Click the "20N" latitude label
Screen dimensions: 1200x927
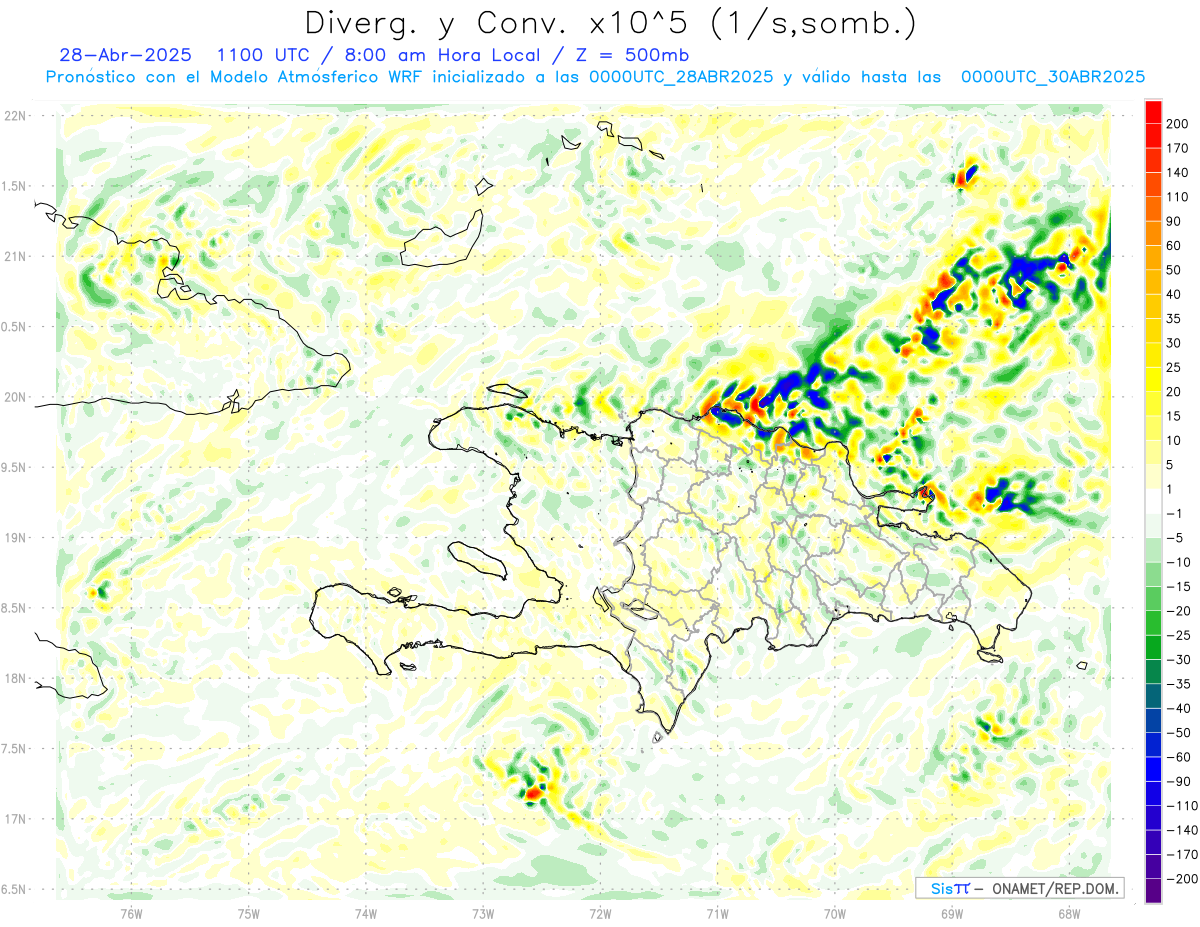click(15, 397)
